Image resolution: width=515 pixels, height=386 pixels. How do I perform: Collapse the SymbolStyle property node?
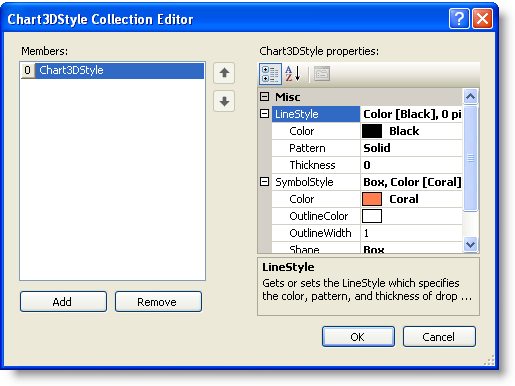click(x=264, y=182)
